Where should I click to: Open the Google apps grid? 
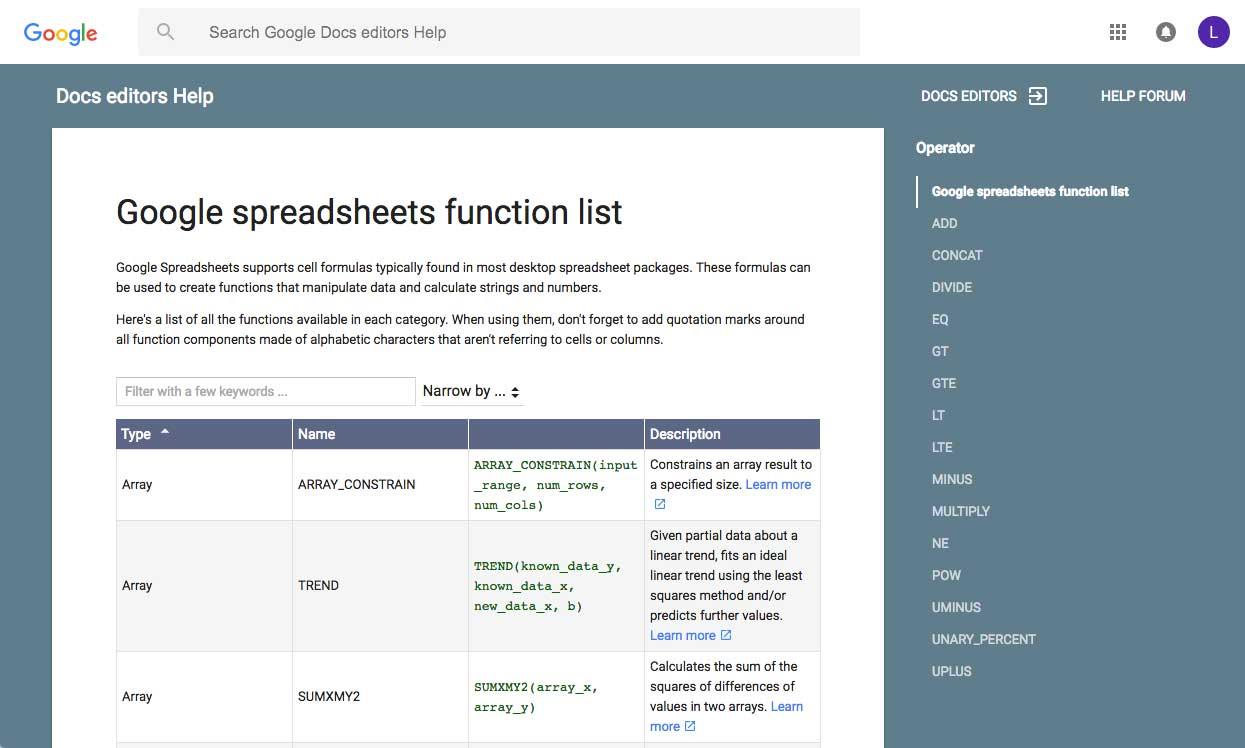pos(1118,32)
